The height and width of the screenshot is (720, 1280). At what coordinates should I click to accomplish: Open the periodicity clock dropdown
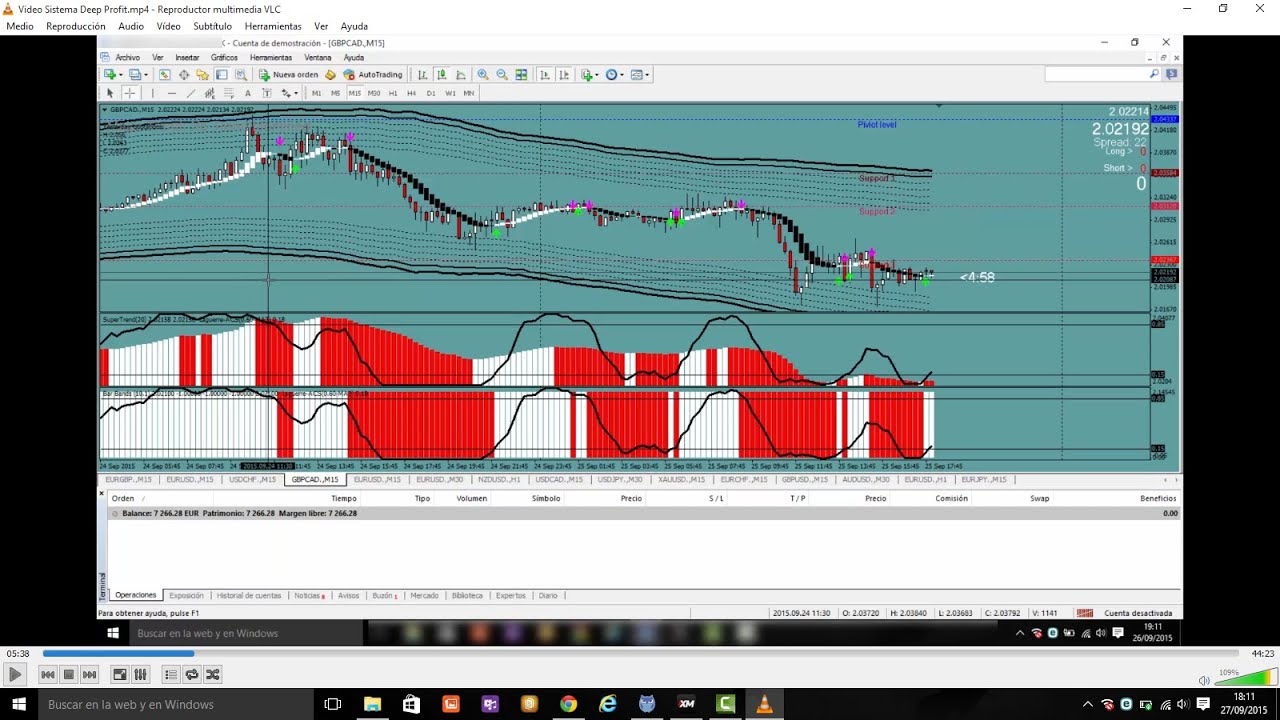coord(622,75)
